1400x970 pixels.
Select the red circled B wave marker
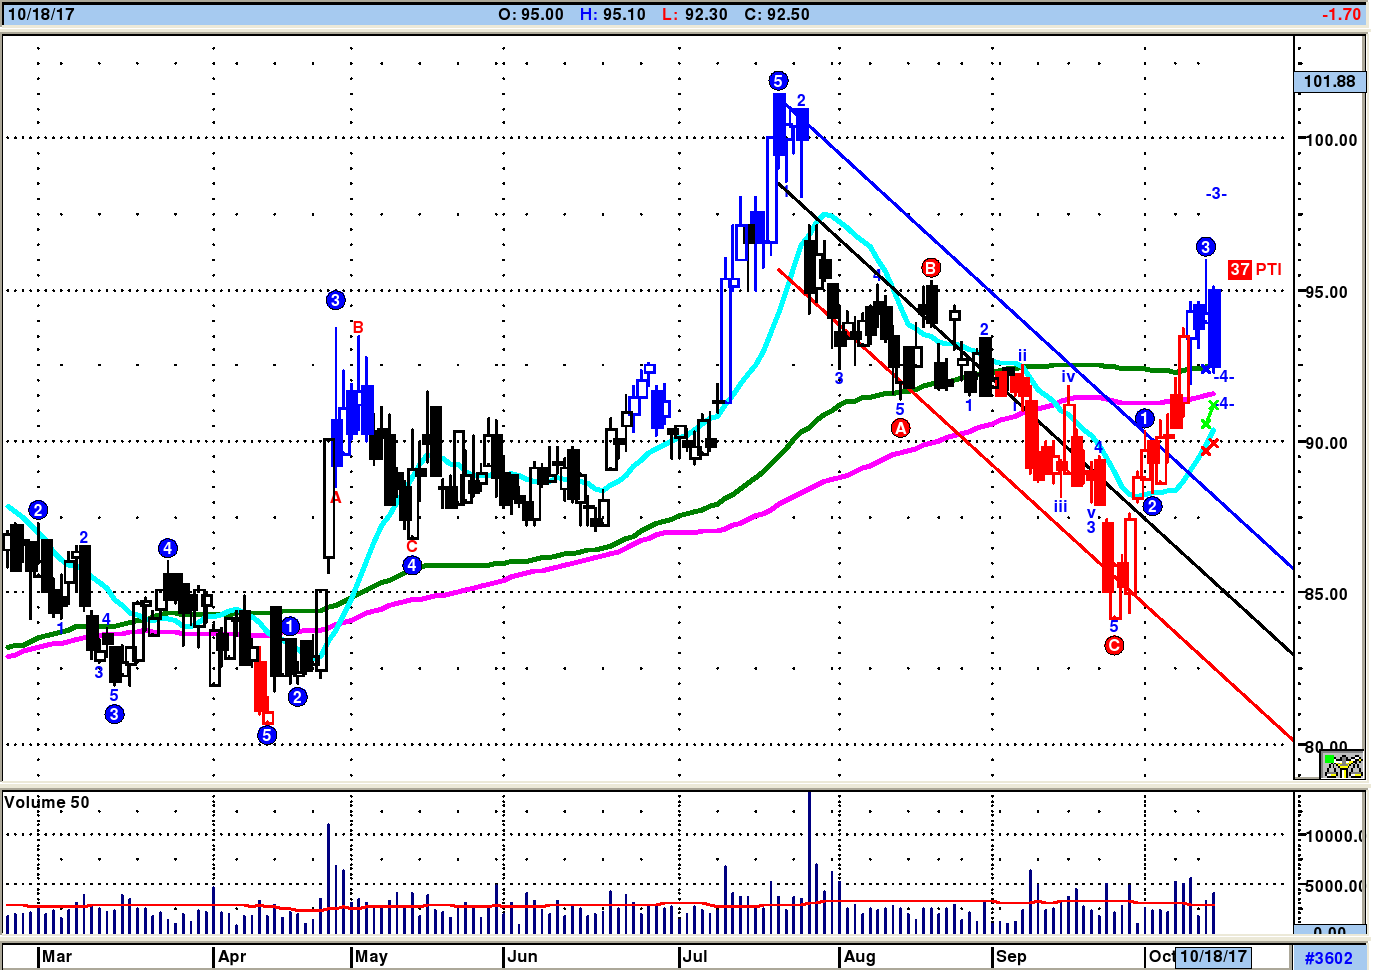(931, 268)
